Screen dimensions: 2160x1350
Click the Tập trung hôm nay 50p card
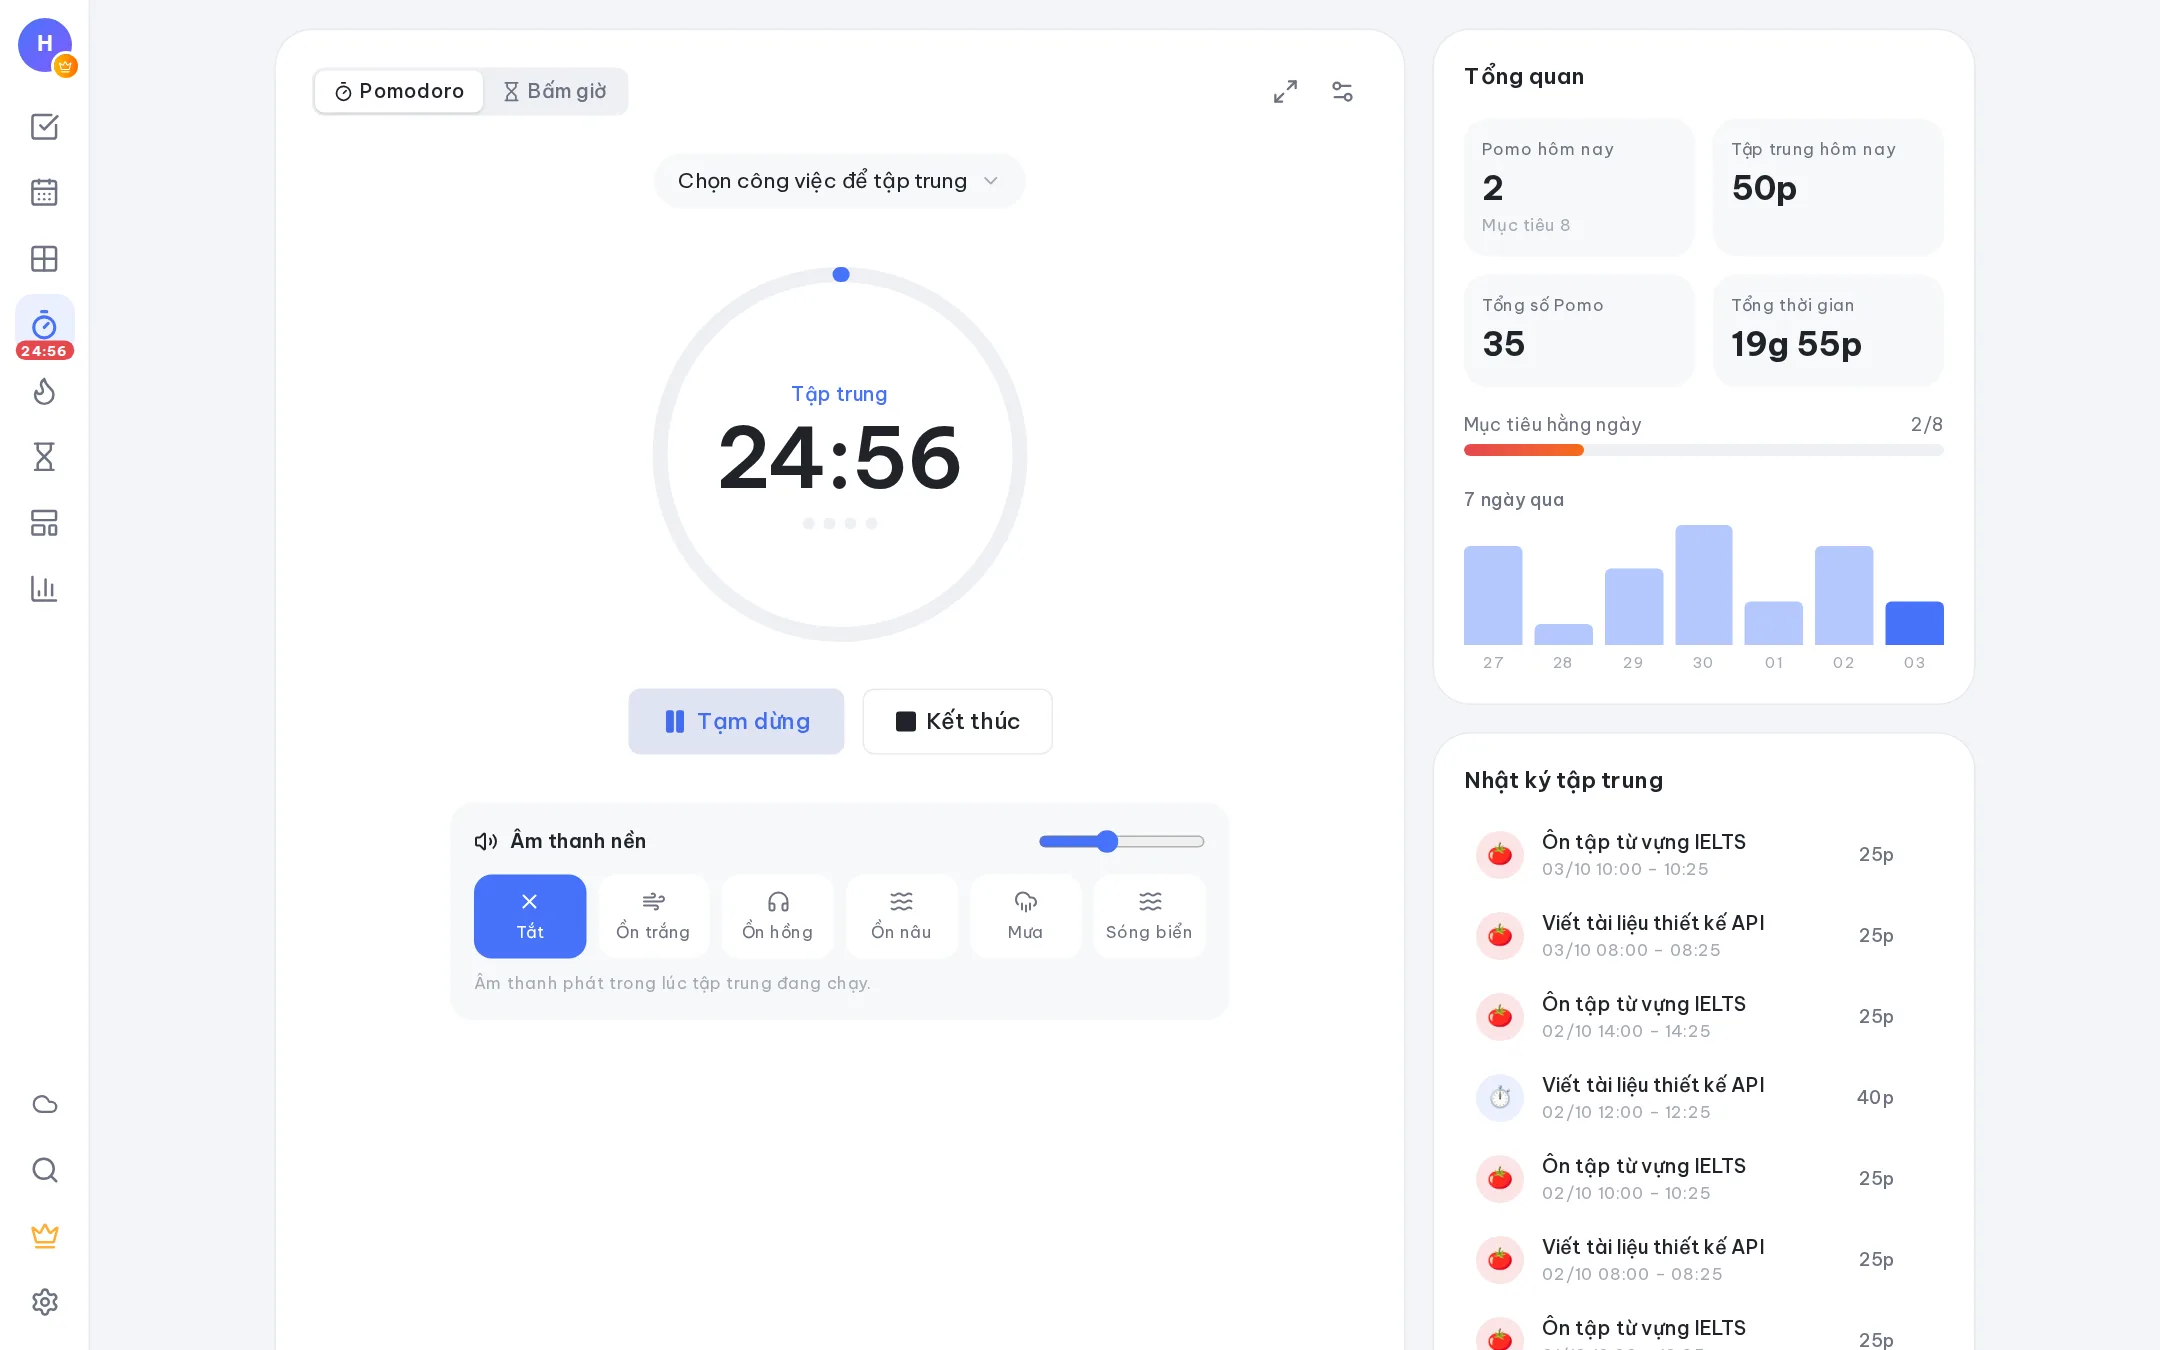point(1828,188)
